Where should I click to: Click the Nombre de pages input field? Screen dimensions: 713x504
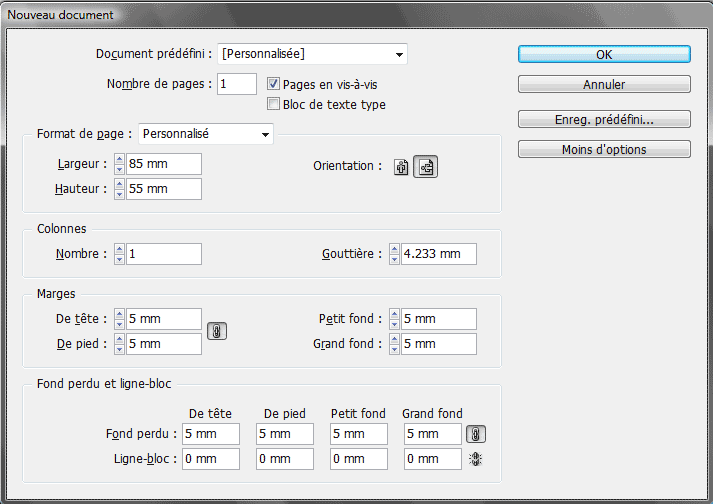tap(236, 84)
